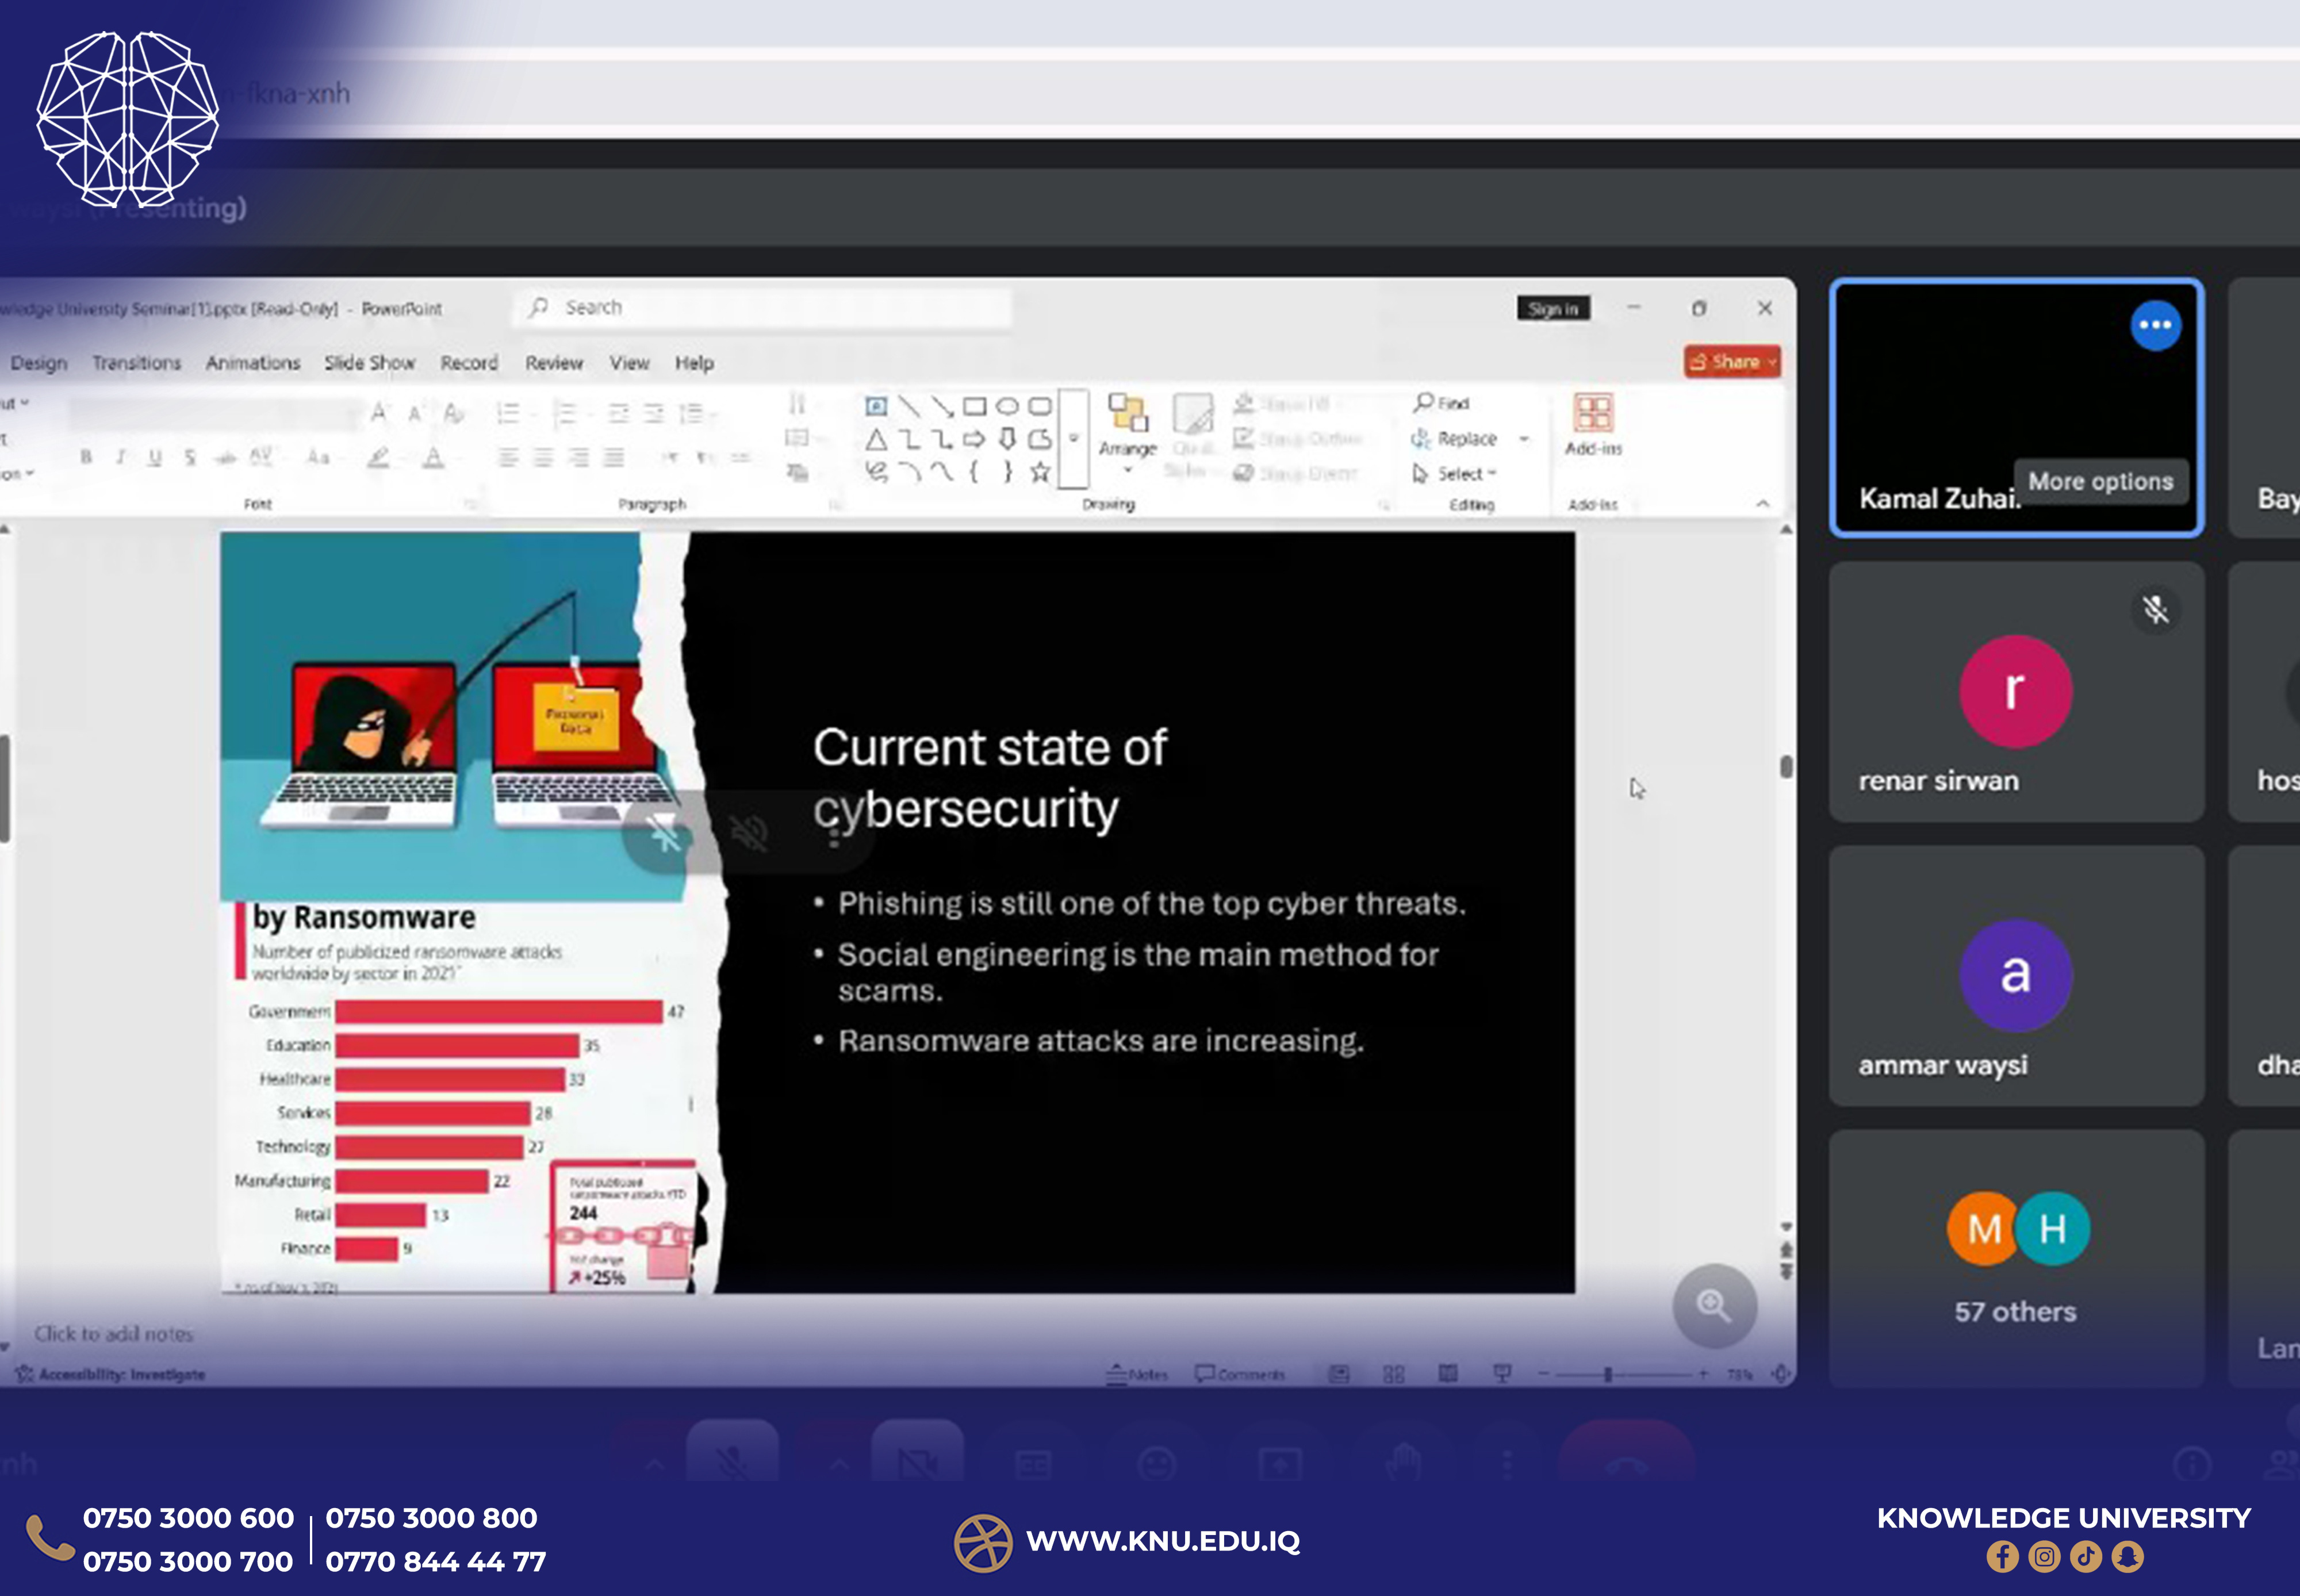Click the zoom slider handle
Viewport: 2300px width, 1596px height.
[x=1607, y=1375]
